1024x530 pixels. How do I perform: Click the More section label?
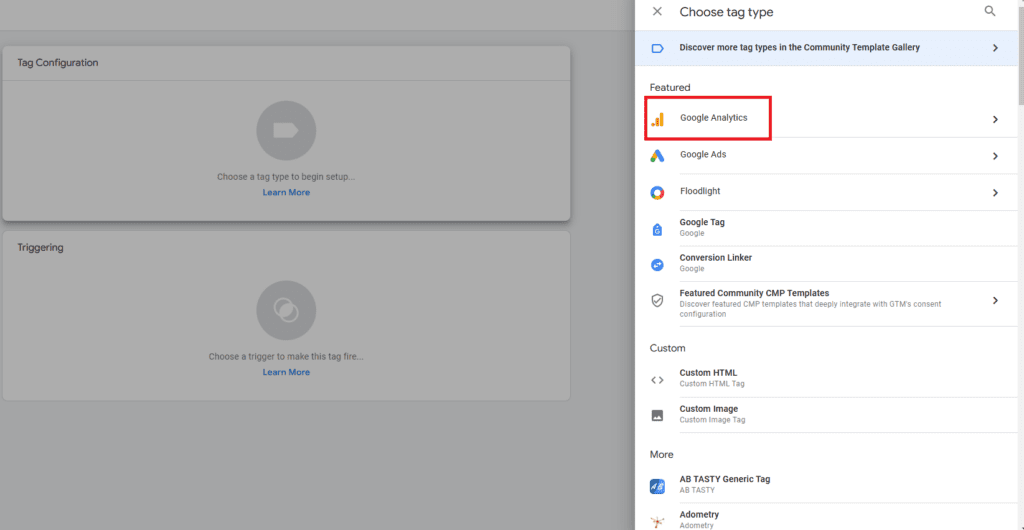coord(662,454)
